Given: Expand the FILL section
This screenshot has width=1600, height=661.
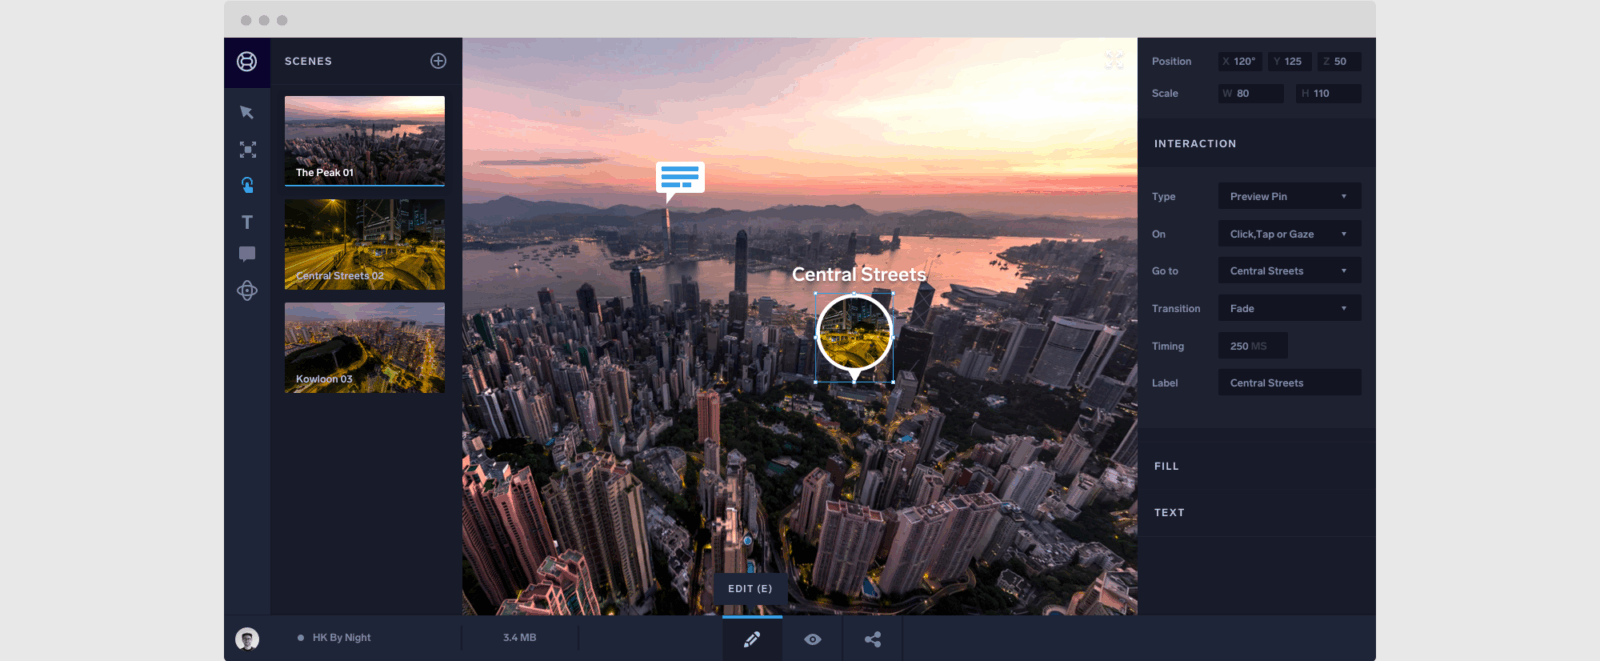Looking at the screenshot, I should tap(1166, 466).
